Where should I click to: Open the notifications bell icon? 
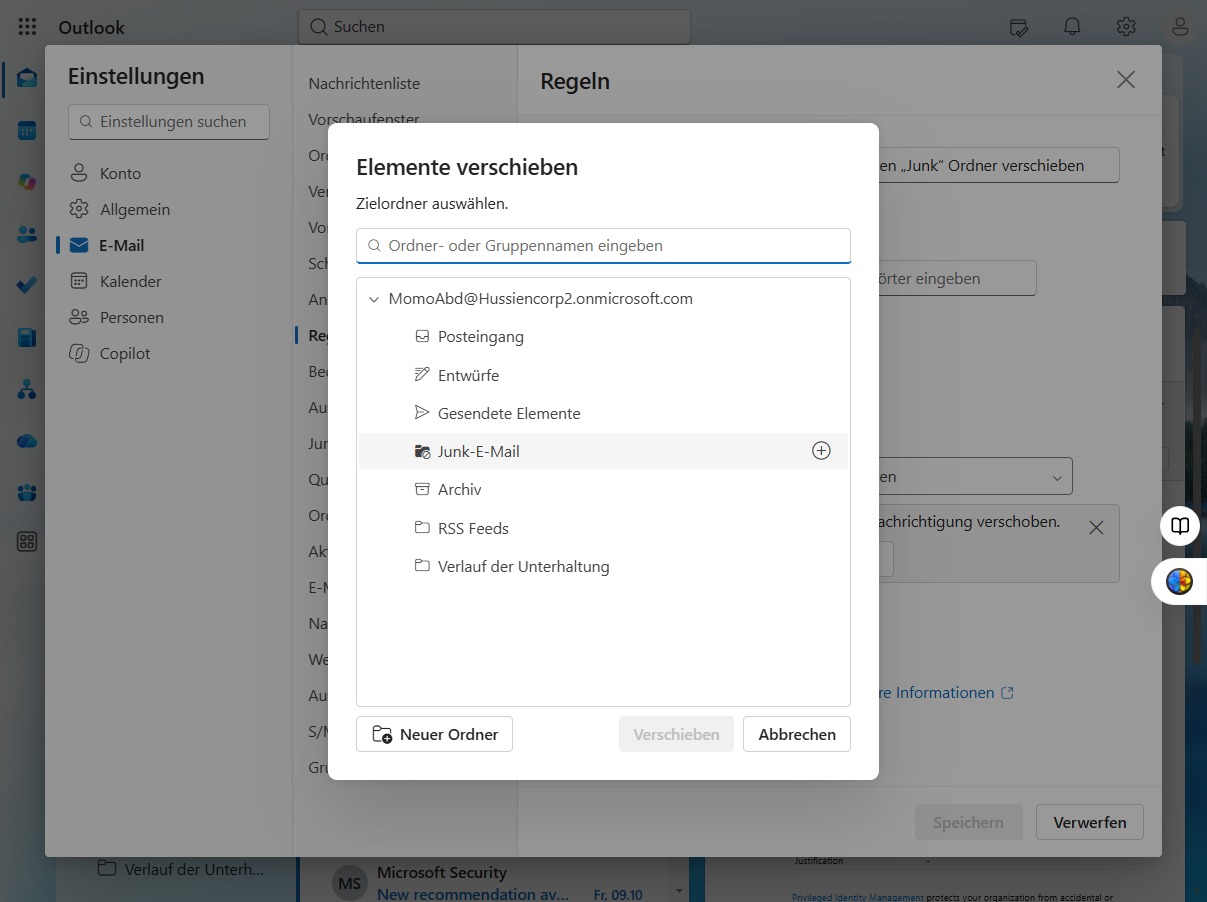tap(1072, 27)
